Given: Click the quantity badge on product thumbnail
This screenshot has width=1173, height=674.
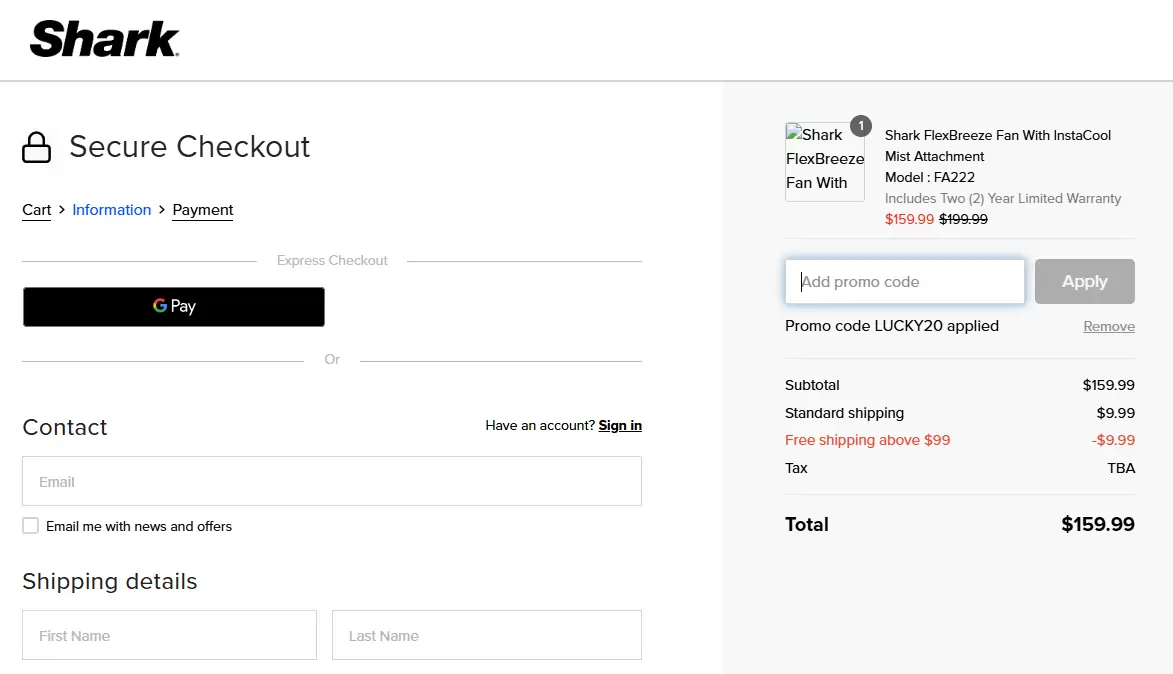Looking at the screenshot, I should coord(860,126).
